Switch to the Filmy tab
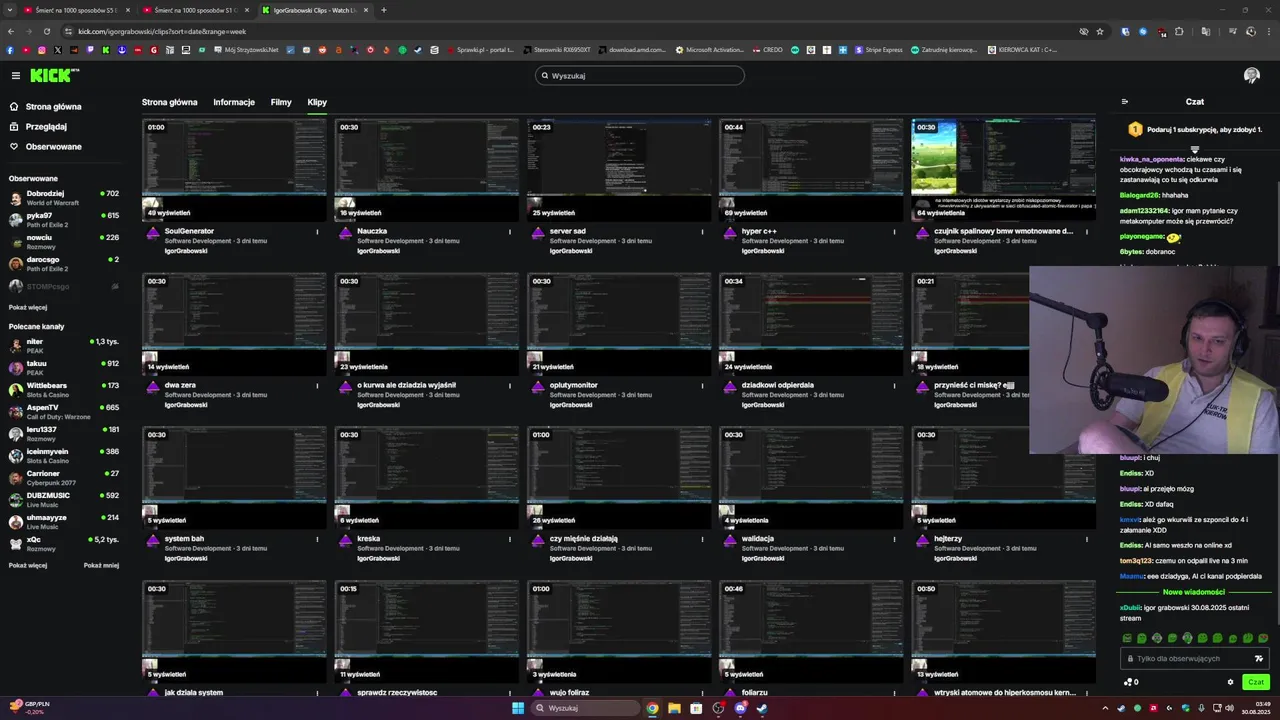Viewport: 1280px width, 720px height. coord(281,102)
